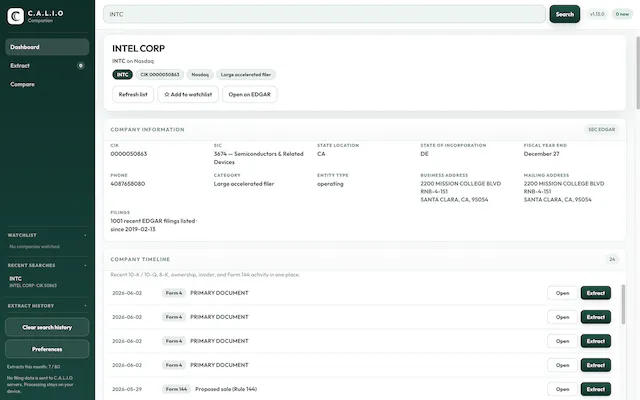Click the INTC ticker pill
This screenshot has width=640, height=400.
[122, 75]
